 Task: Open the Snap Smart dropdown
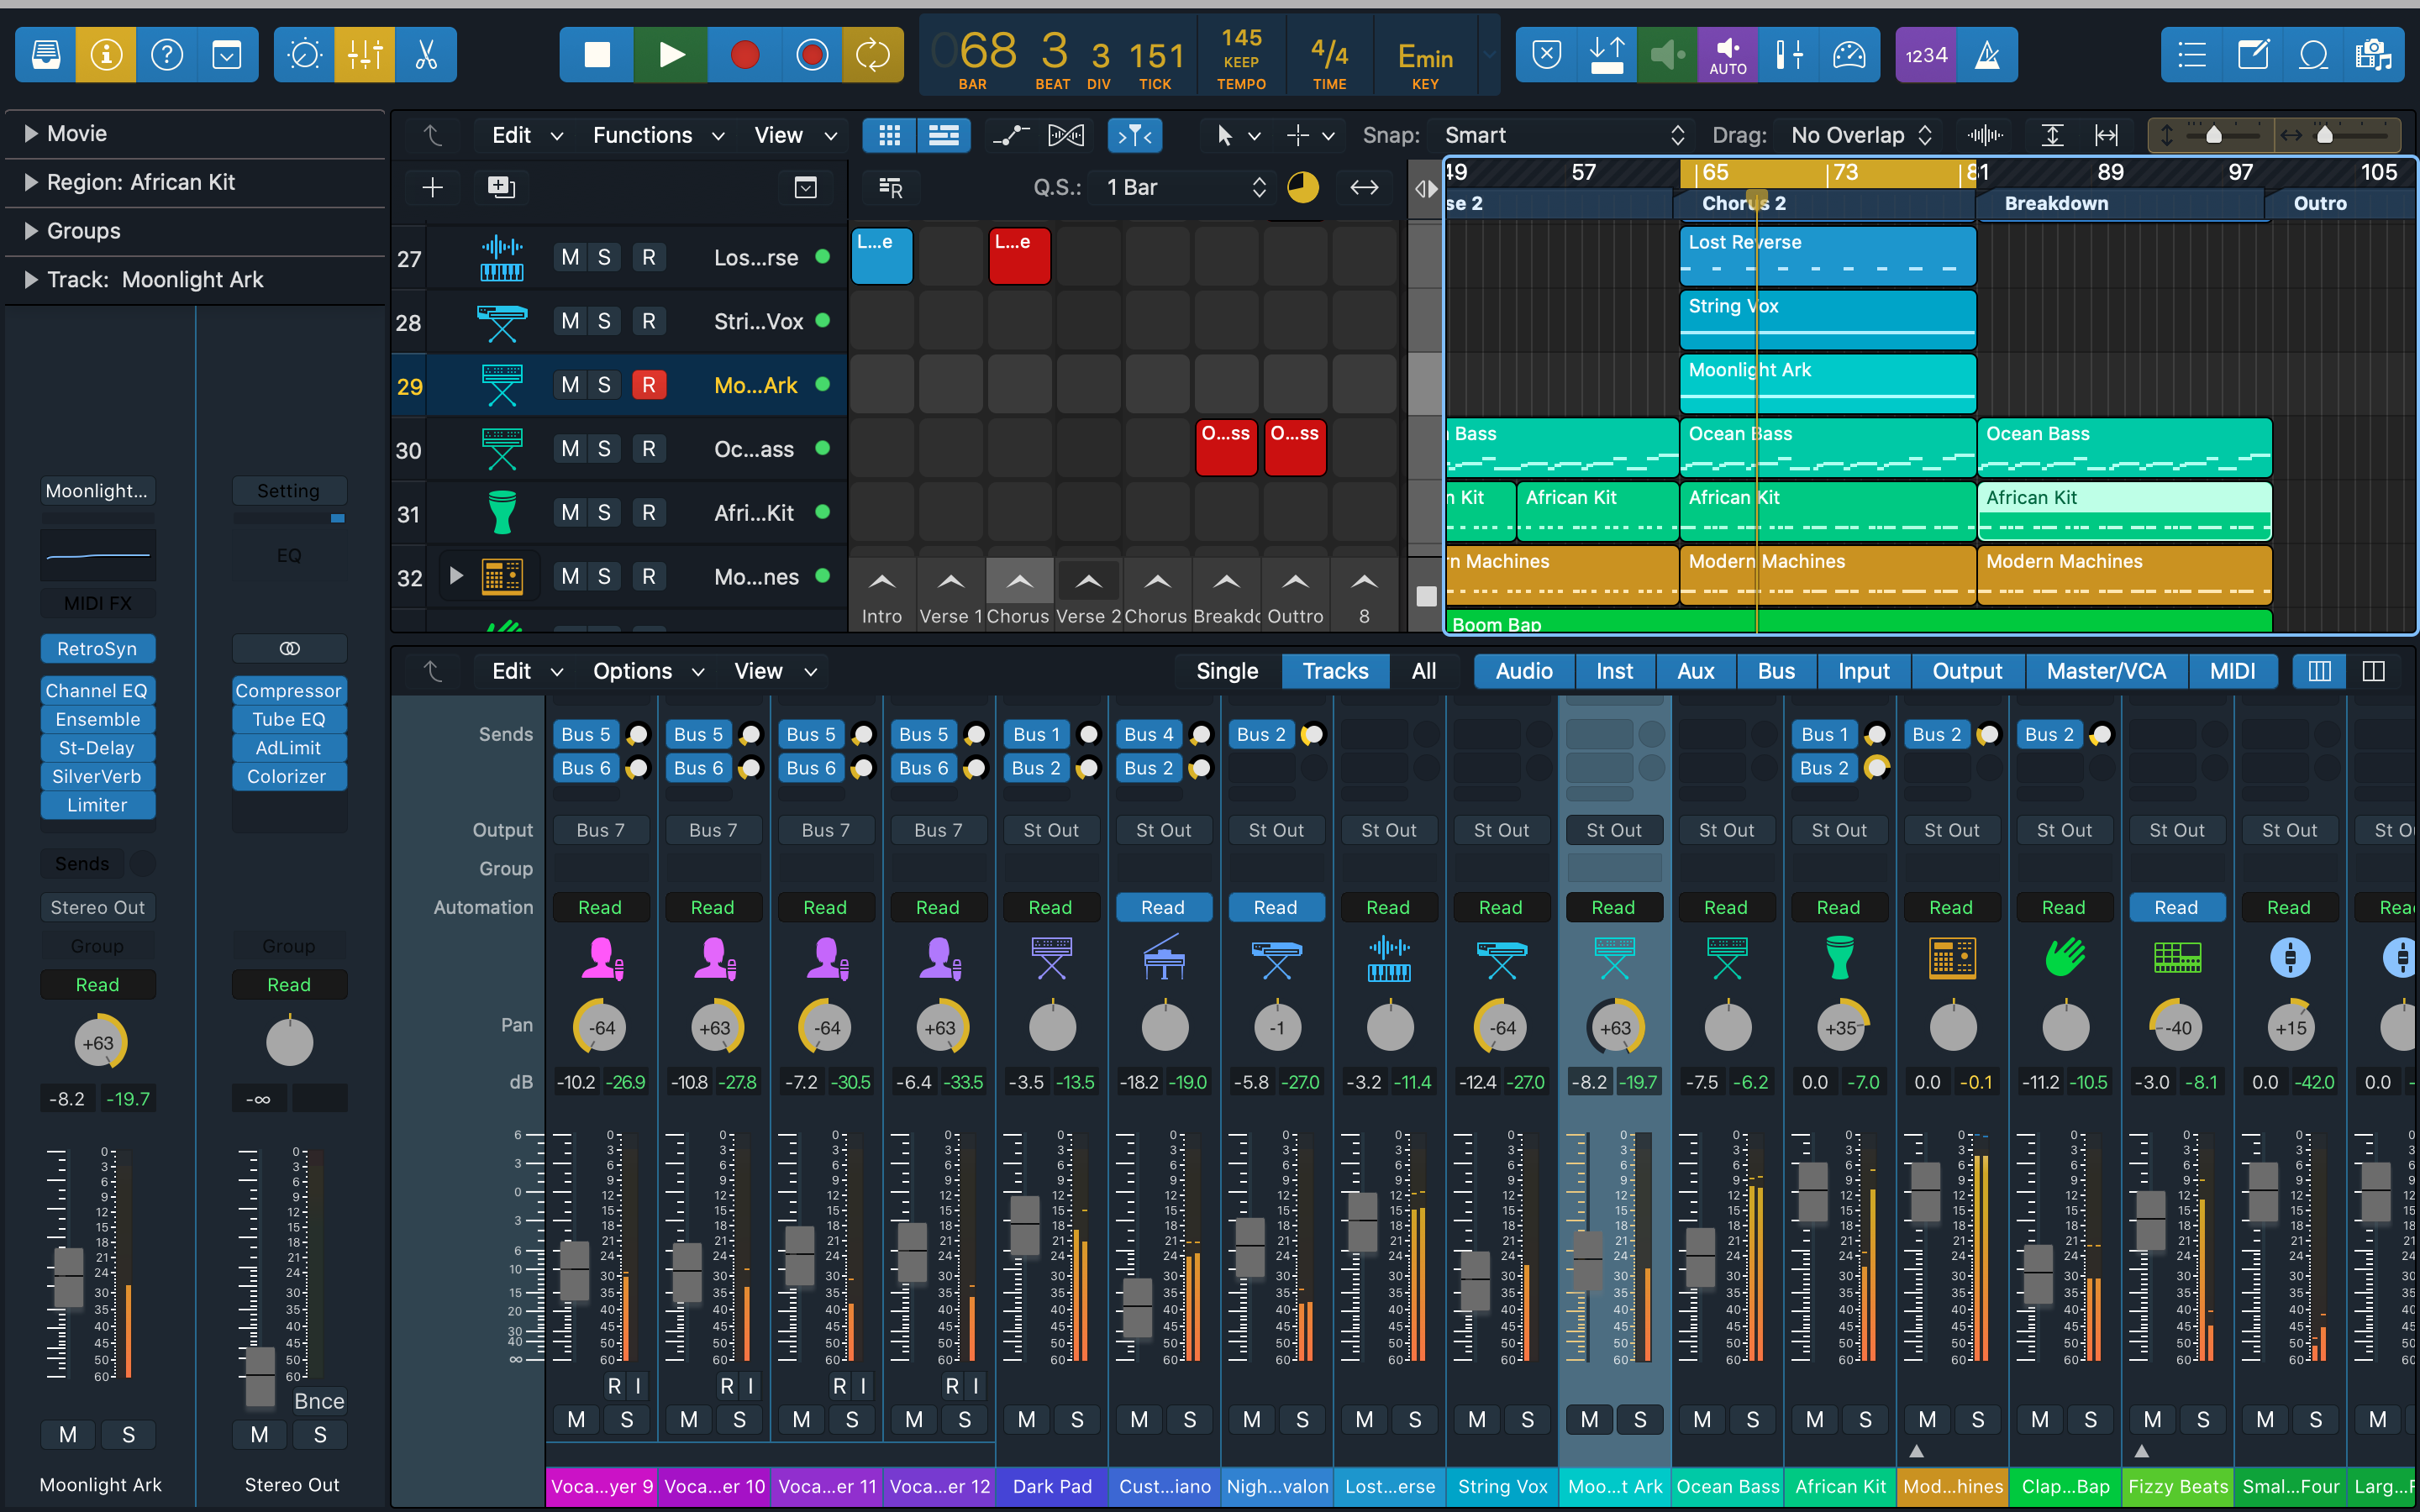point(1562,135)
